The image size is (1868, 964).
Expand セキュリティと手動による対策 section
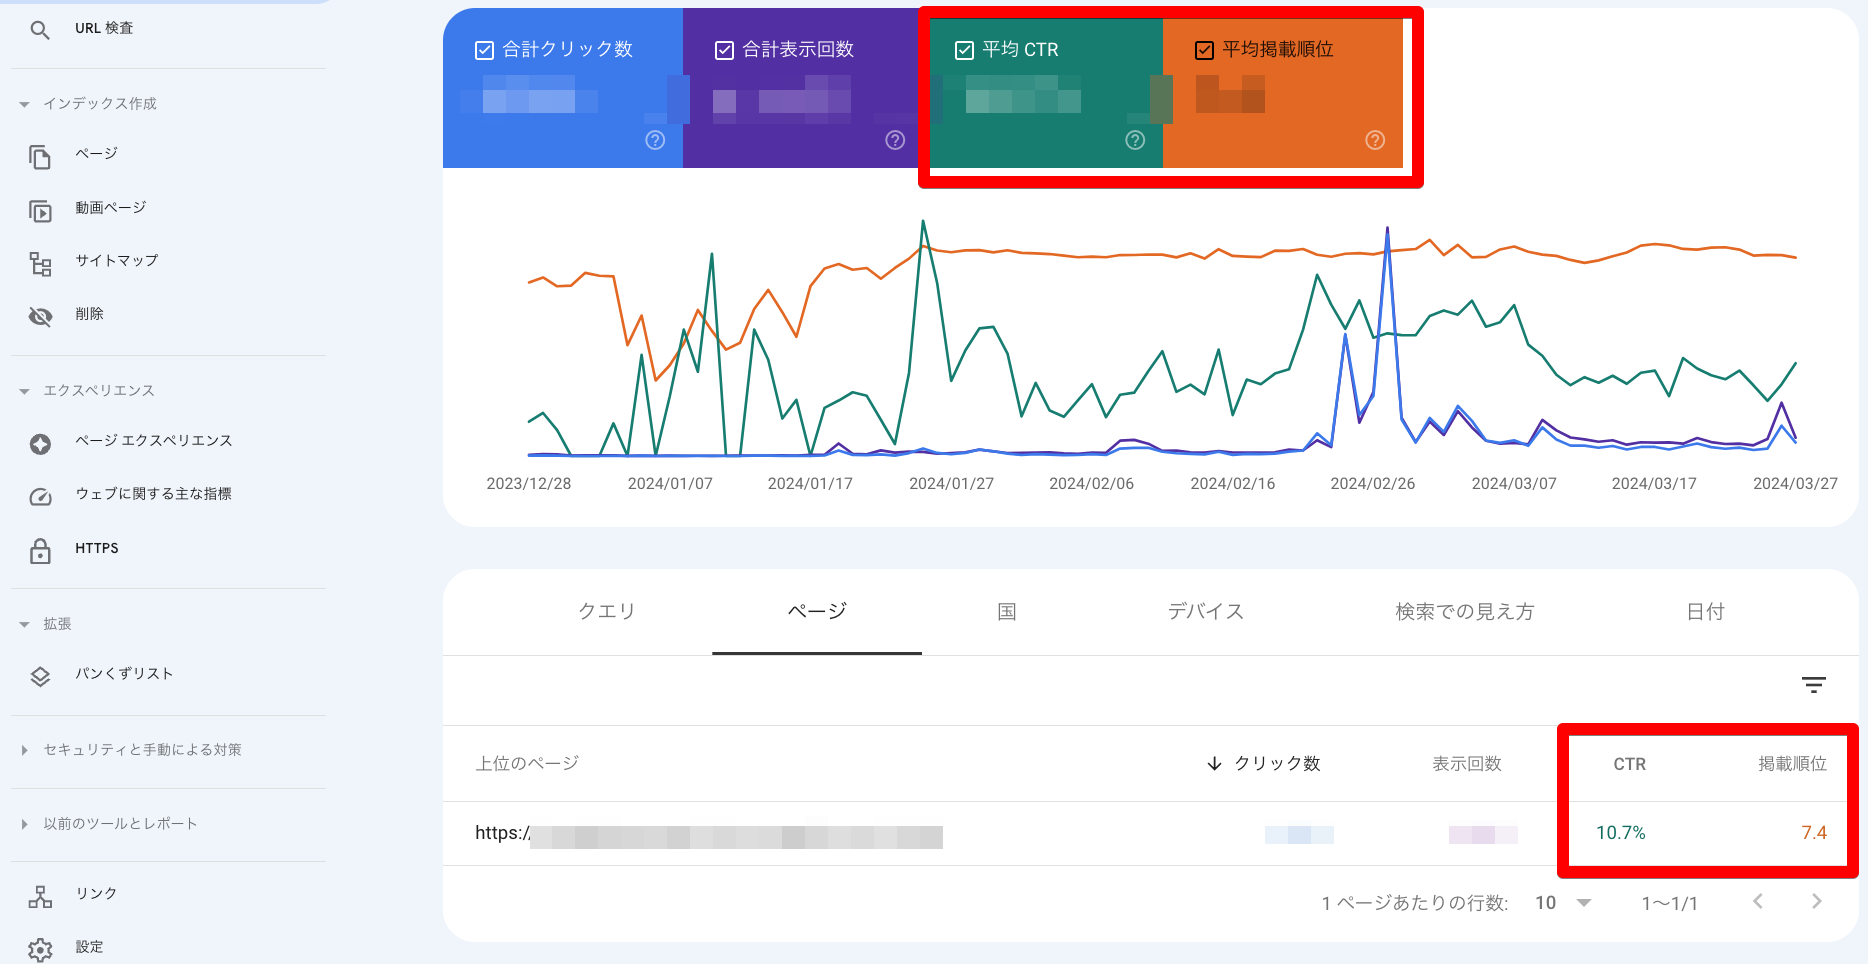[24, 750]
